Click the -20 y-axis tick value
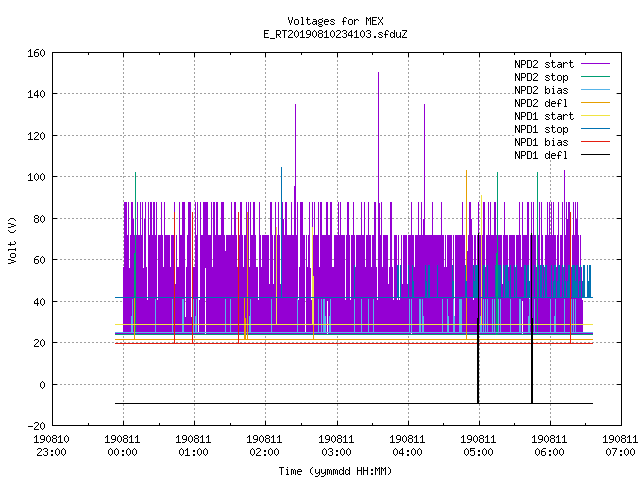The width and height of the screenshot is (640, 480). (x=36, y=426)
